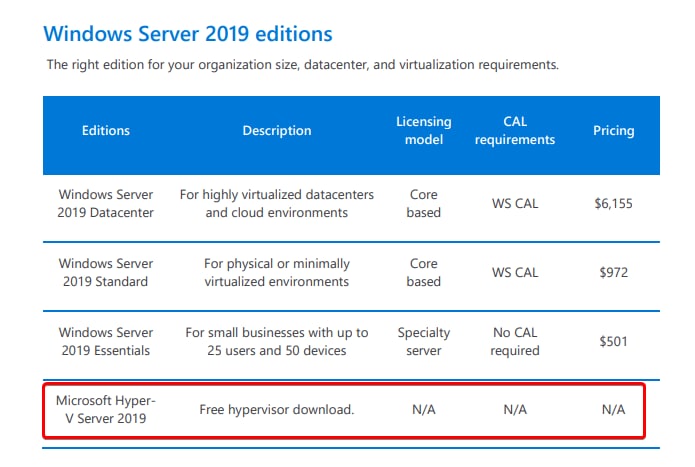Click 'WS CAL' in the Datacenter row
Image resolution: width=695 pixels, height=467 pixels.
pos(515,203)
